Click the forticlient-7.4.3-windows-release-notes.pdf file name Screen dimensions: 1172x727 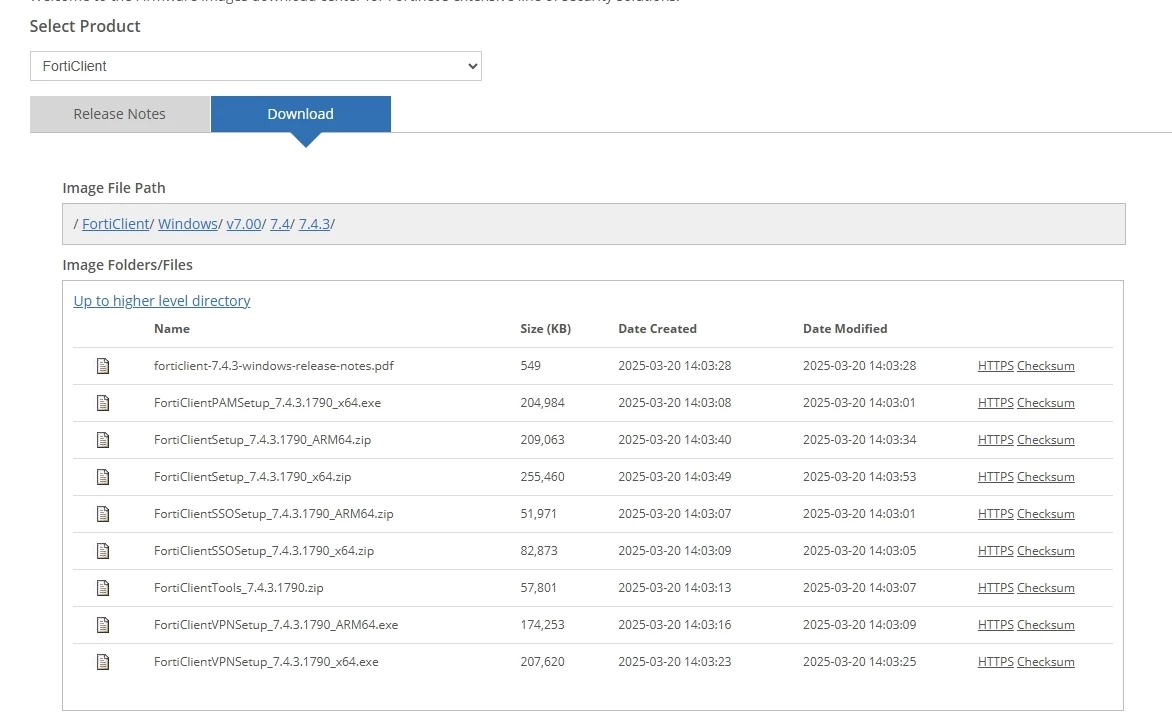pyautogui.click(x=274, y=365)
